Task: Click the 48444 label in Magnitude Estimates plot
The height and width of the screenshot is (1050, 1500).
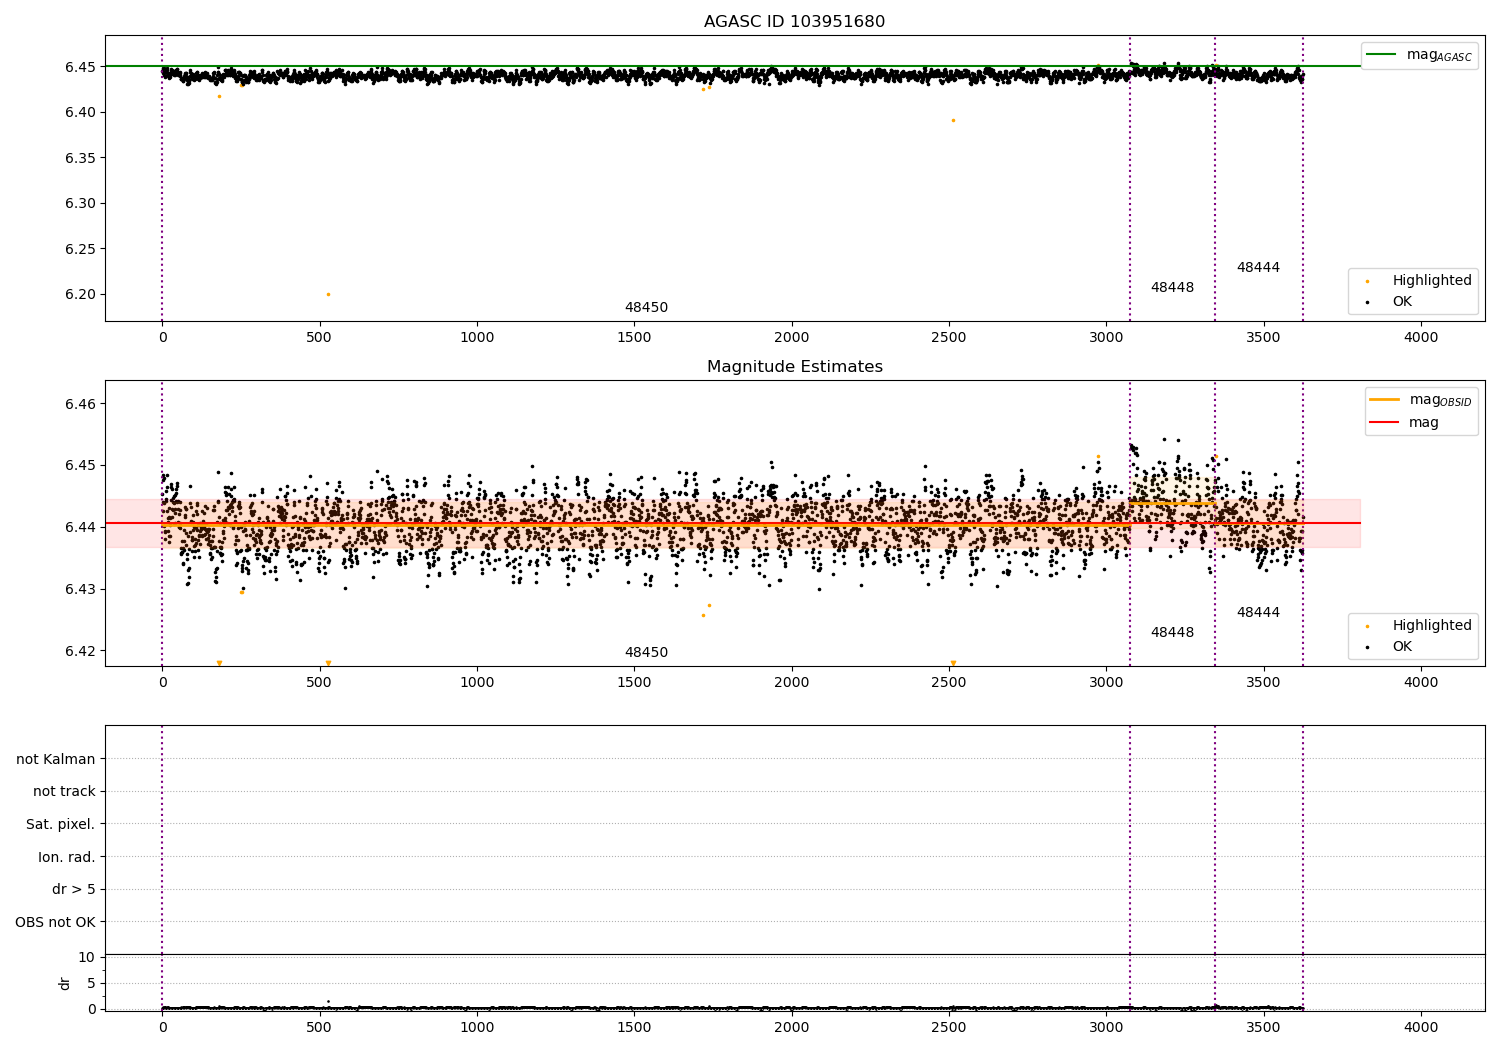Action: click(x=1258, y=613)
